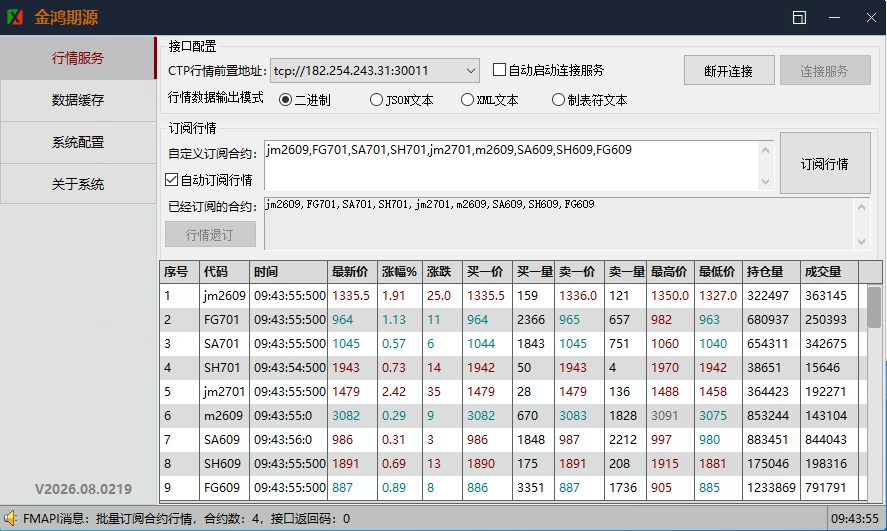Screen dimensions: 887x531
Task: Click the FMAPI消息 status bar message
Action: (187, 519)
